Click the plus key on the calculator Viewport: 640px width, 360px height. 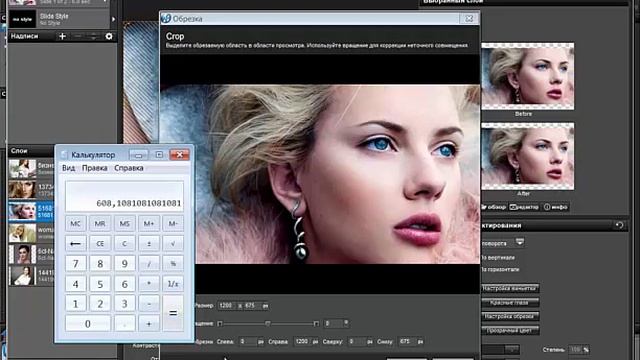tap(149, 324)
